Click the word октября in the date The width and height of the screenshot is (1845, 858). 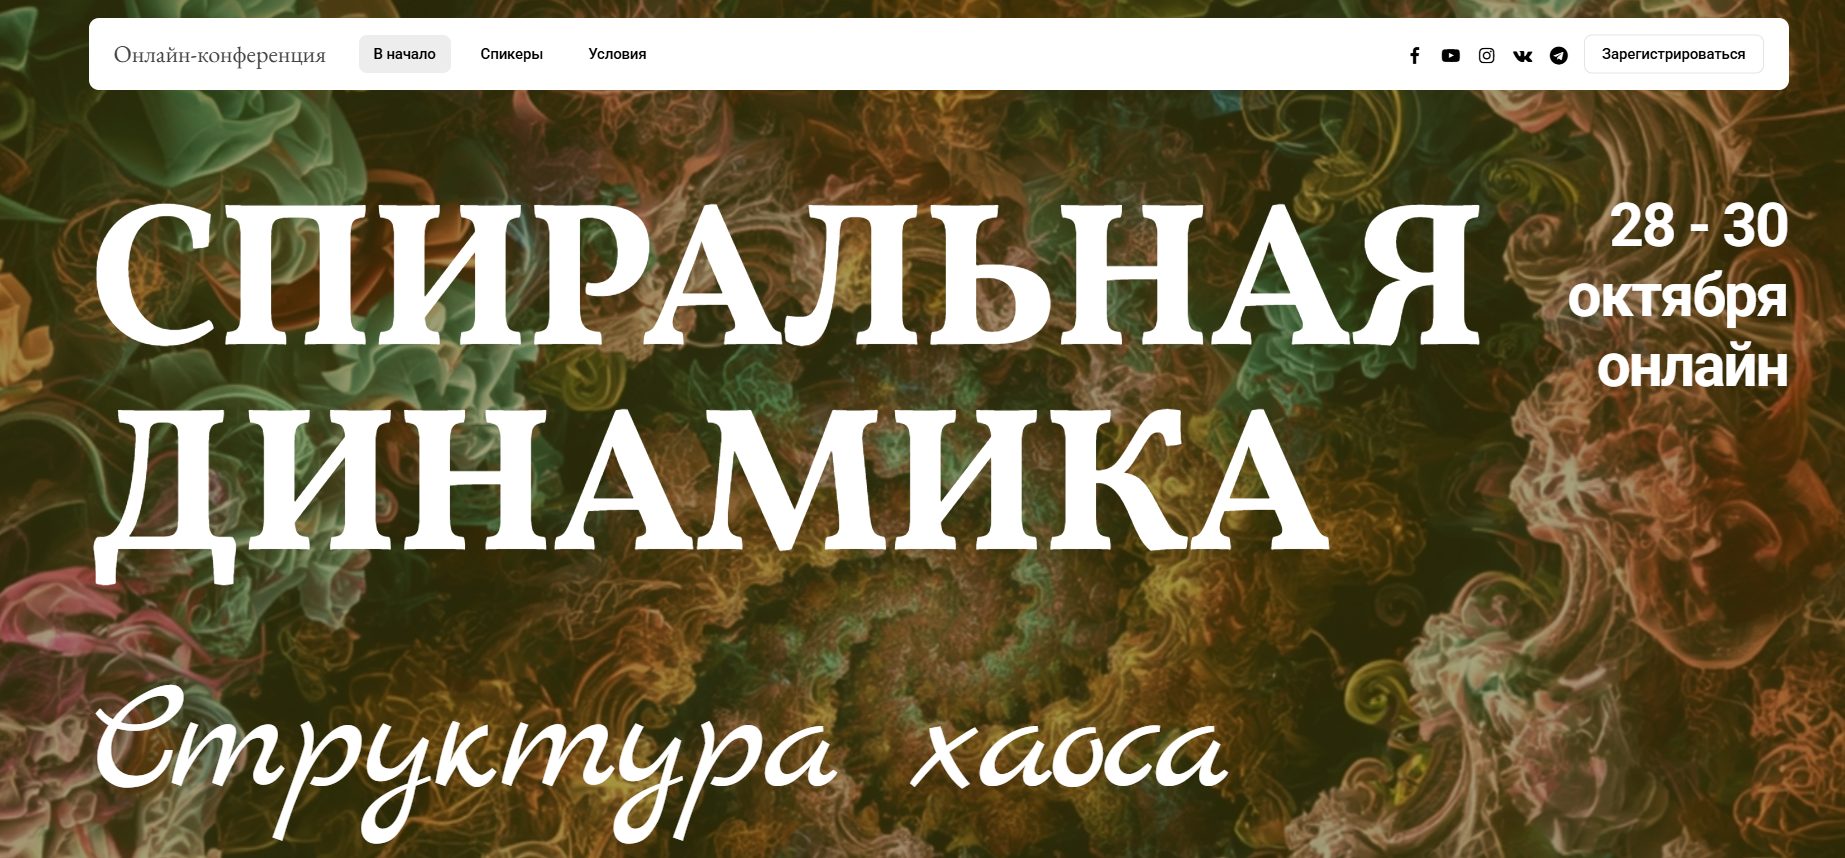coord(1676,298)
